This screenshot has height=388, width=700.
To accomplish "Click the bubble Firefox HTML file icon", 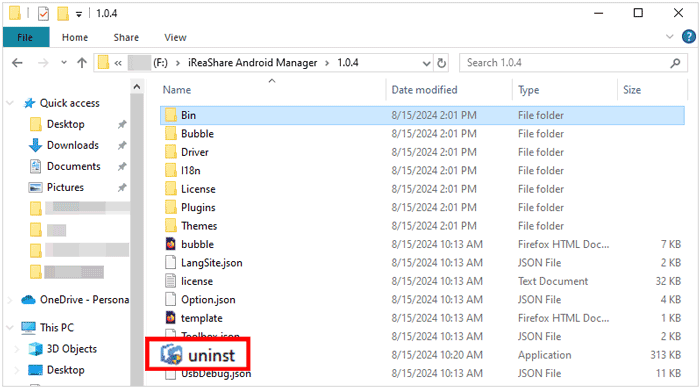I will pos(171,244).
